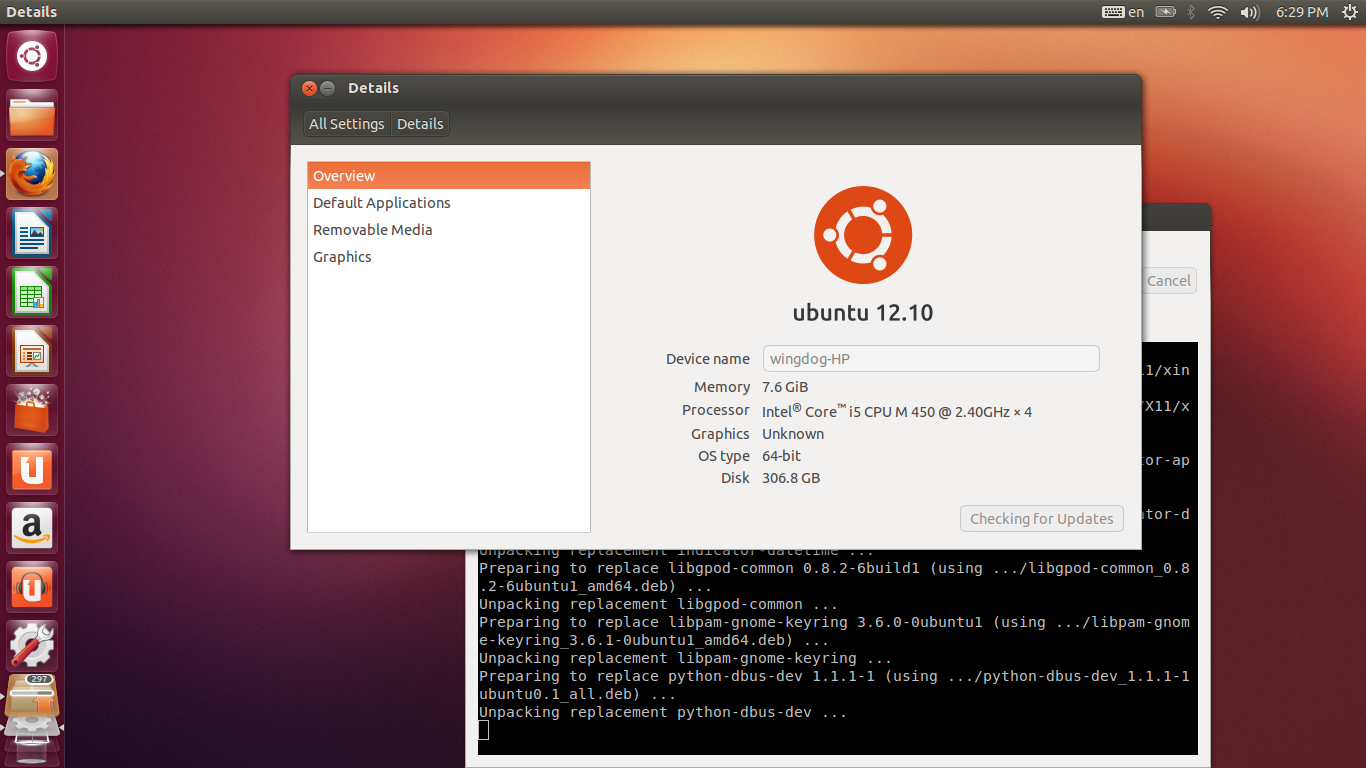Click the OS type value '64-bit'
Viewport: 1366px width, 768px height.
781,456
